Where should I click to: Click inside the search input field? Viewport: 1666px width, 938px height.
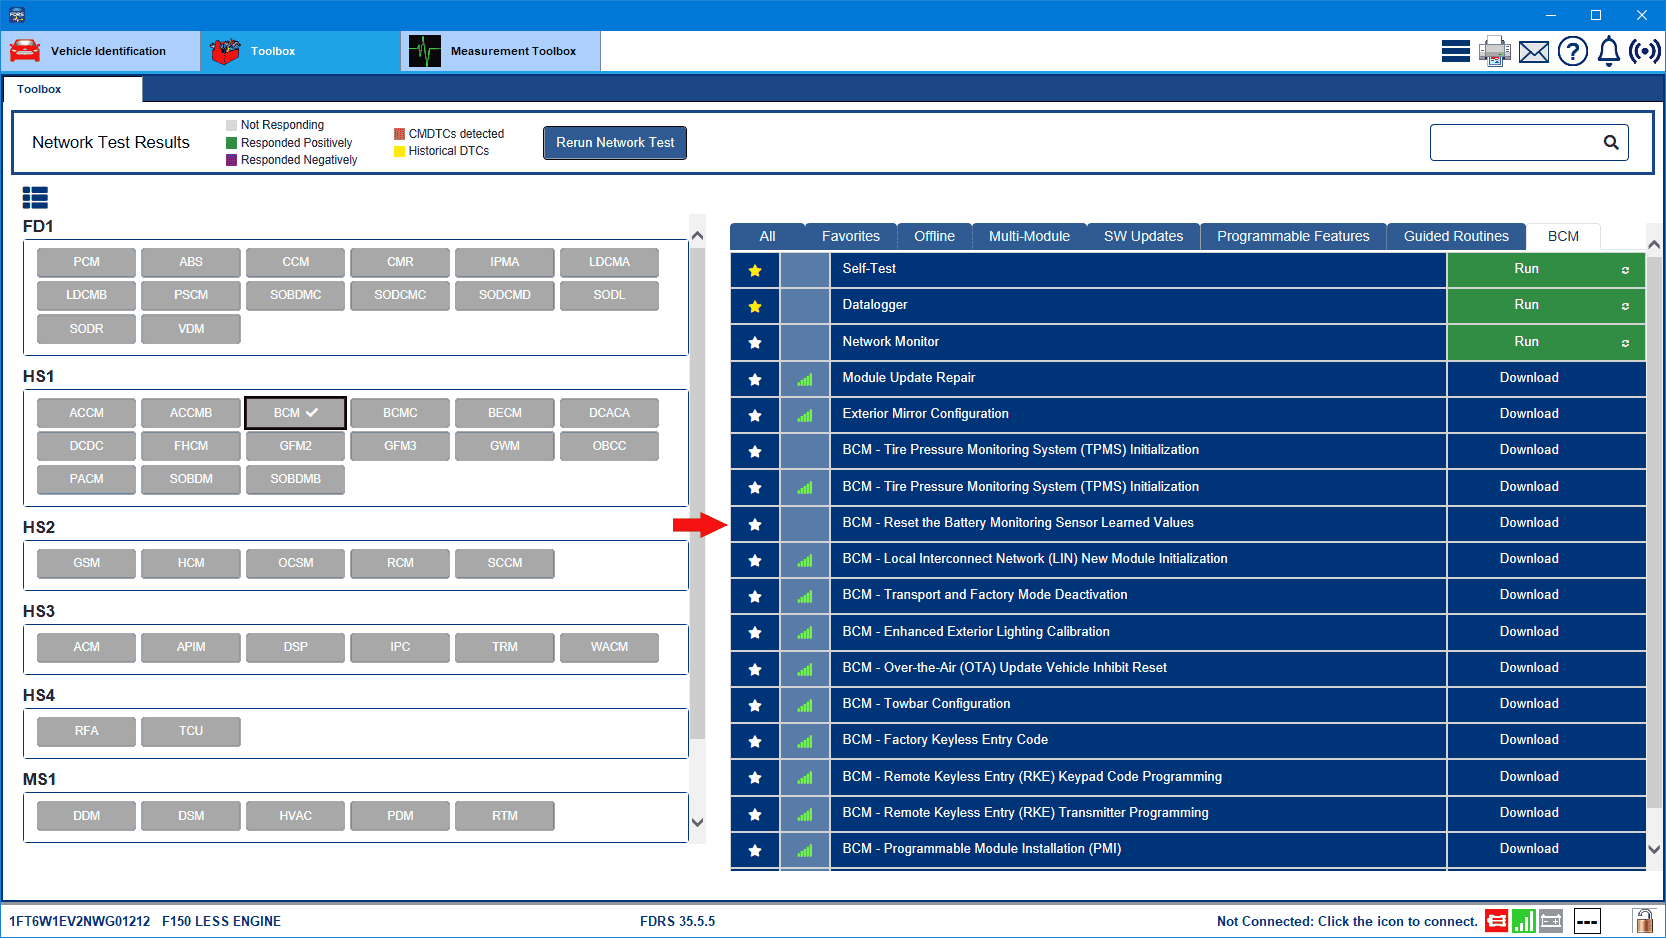pos(1512,143)
